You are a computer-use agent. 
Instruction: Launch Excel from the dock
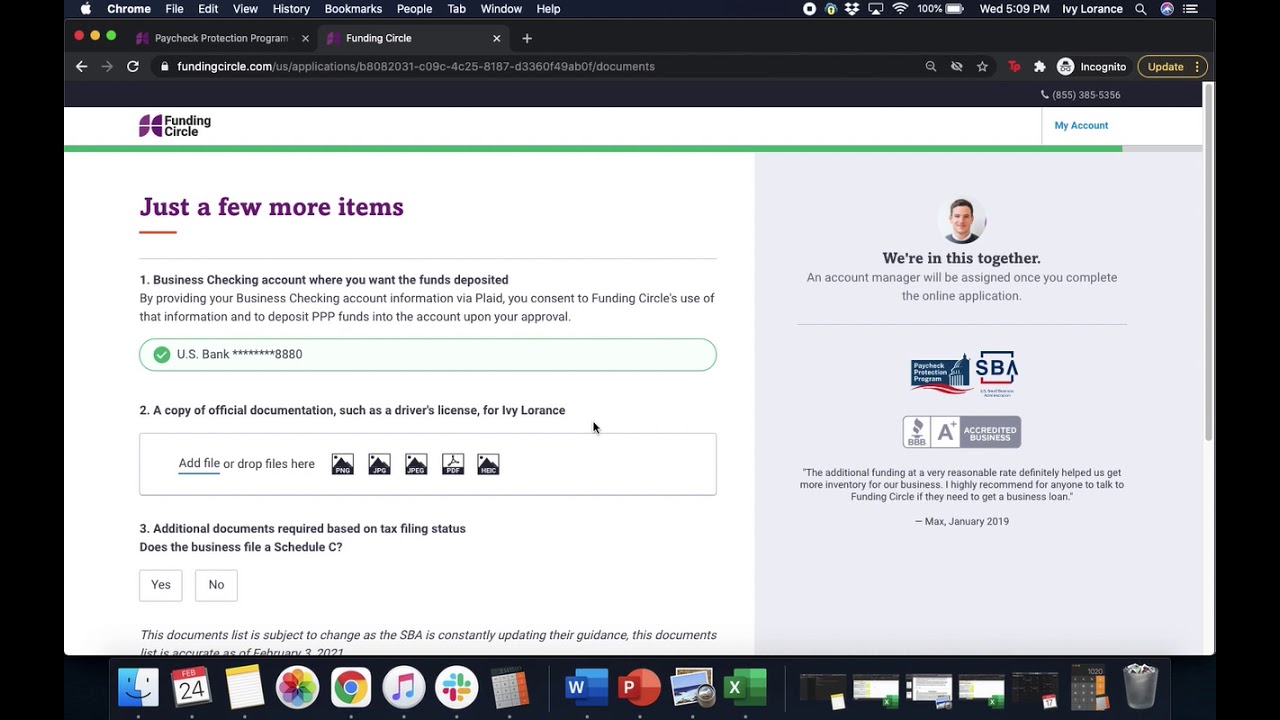(x=745, y=688)
